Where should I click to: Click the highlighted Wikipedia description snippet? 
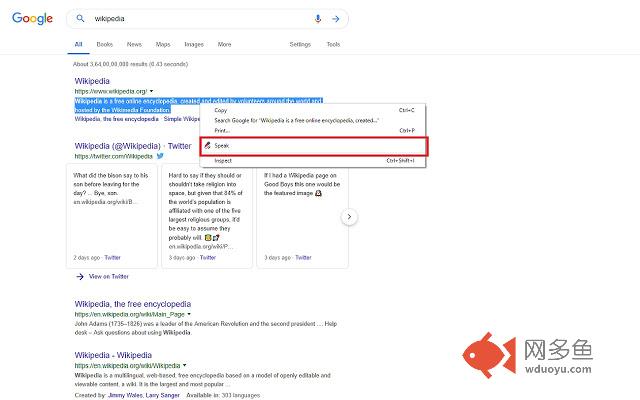[198, 105]
